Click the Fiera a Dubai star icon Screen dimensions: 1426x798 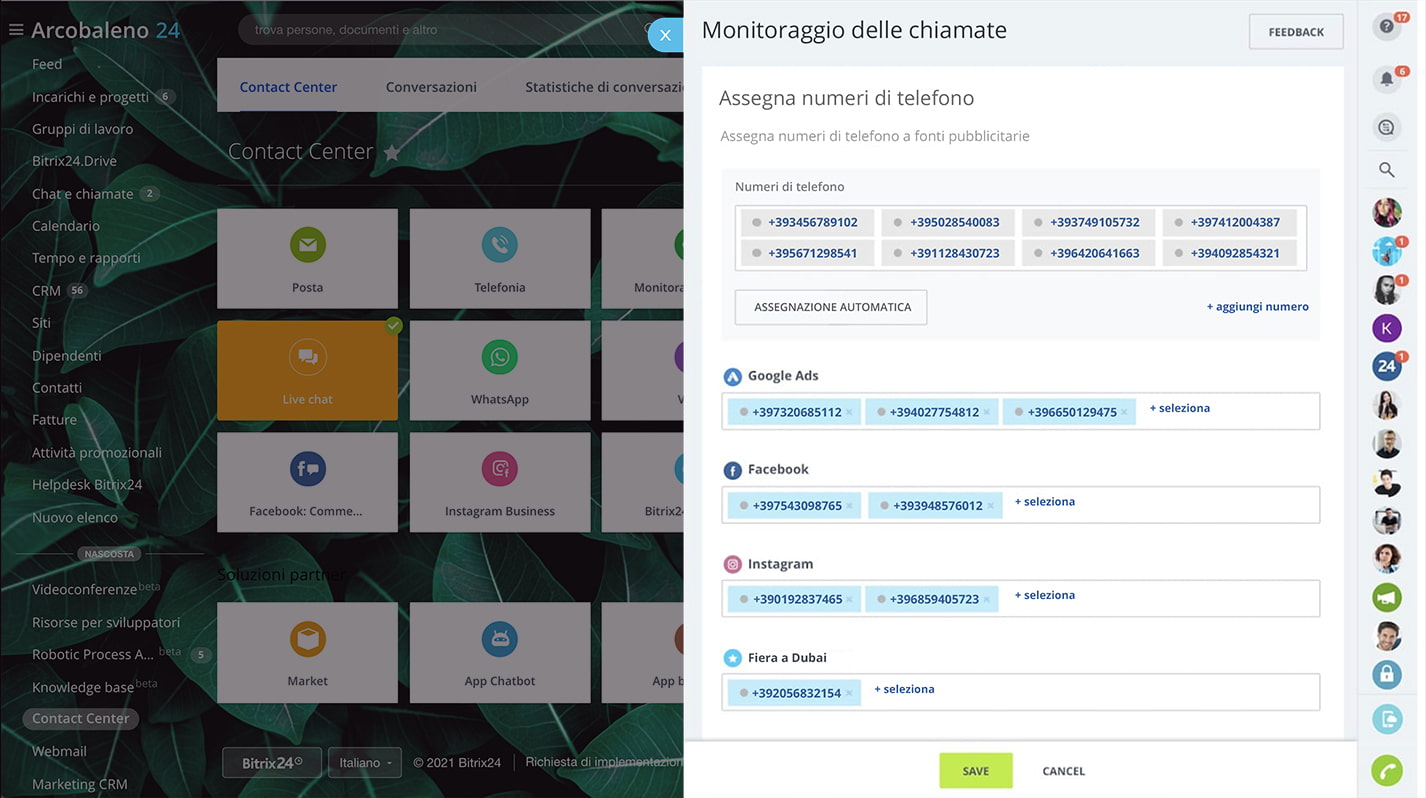coord(733,658)
